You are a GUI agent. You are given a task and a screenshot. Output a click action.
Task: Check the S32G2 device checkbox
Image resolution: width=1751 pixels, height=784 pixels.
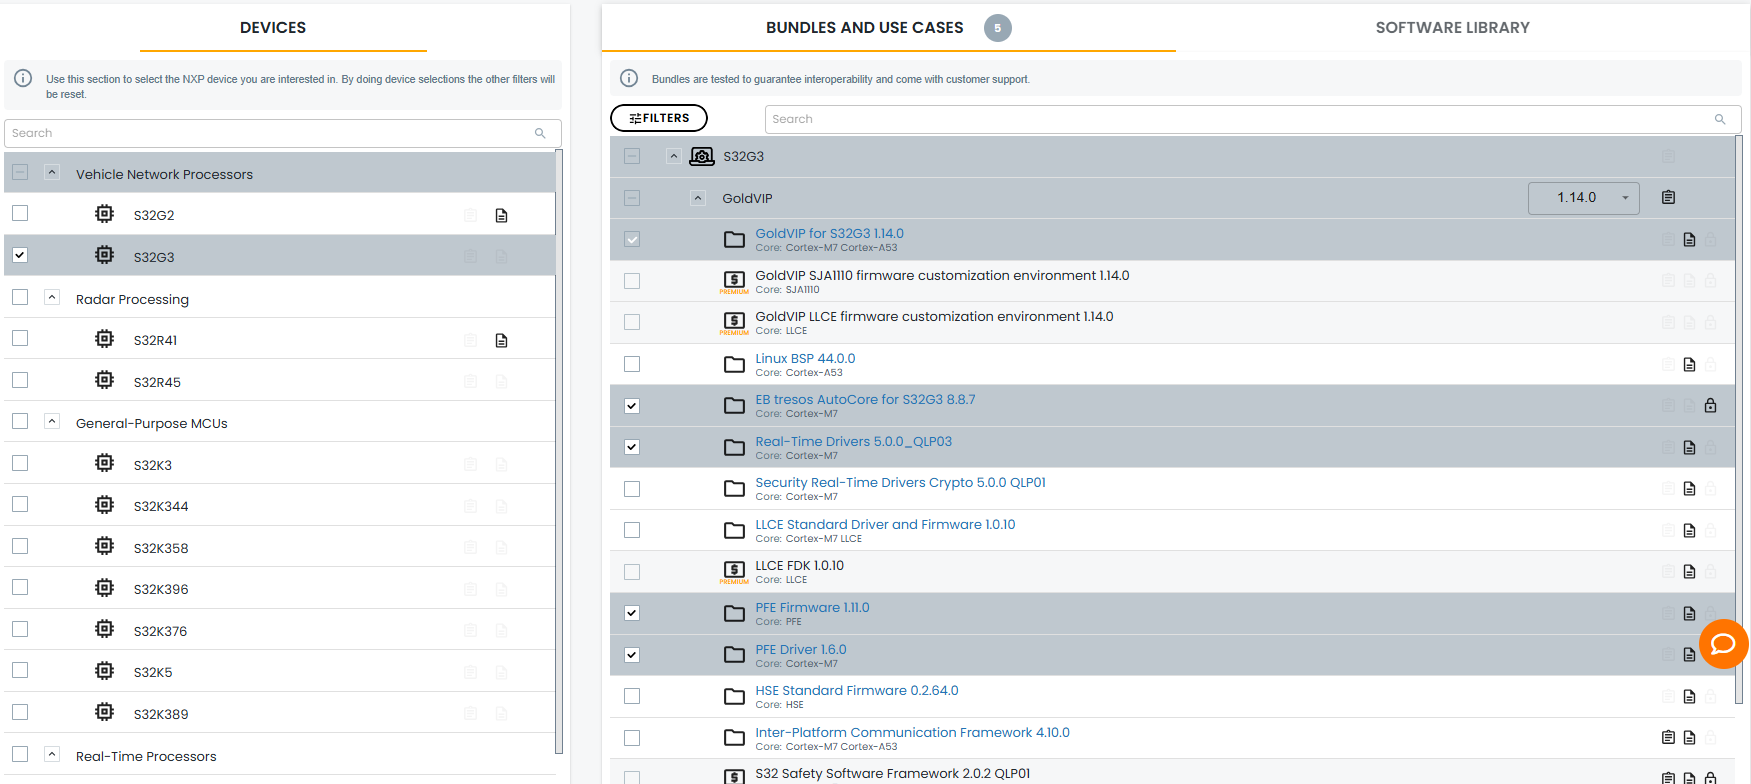click(x=20, y=213)
